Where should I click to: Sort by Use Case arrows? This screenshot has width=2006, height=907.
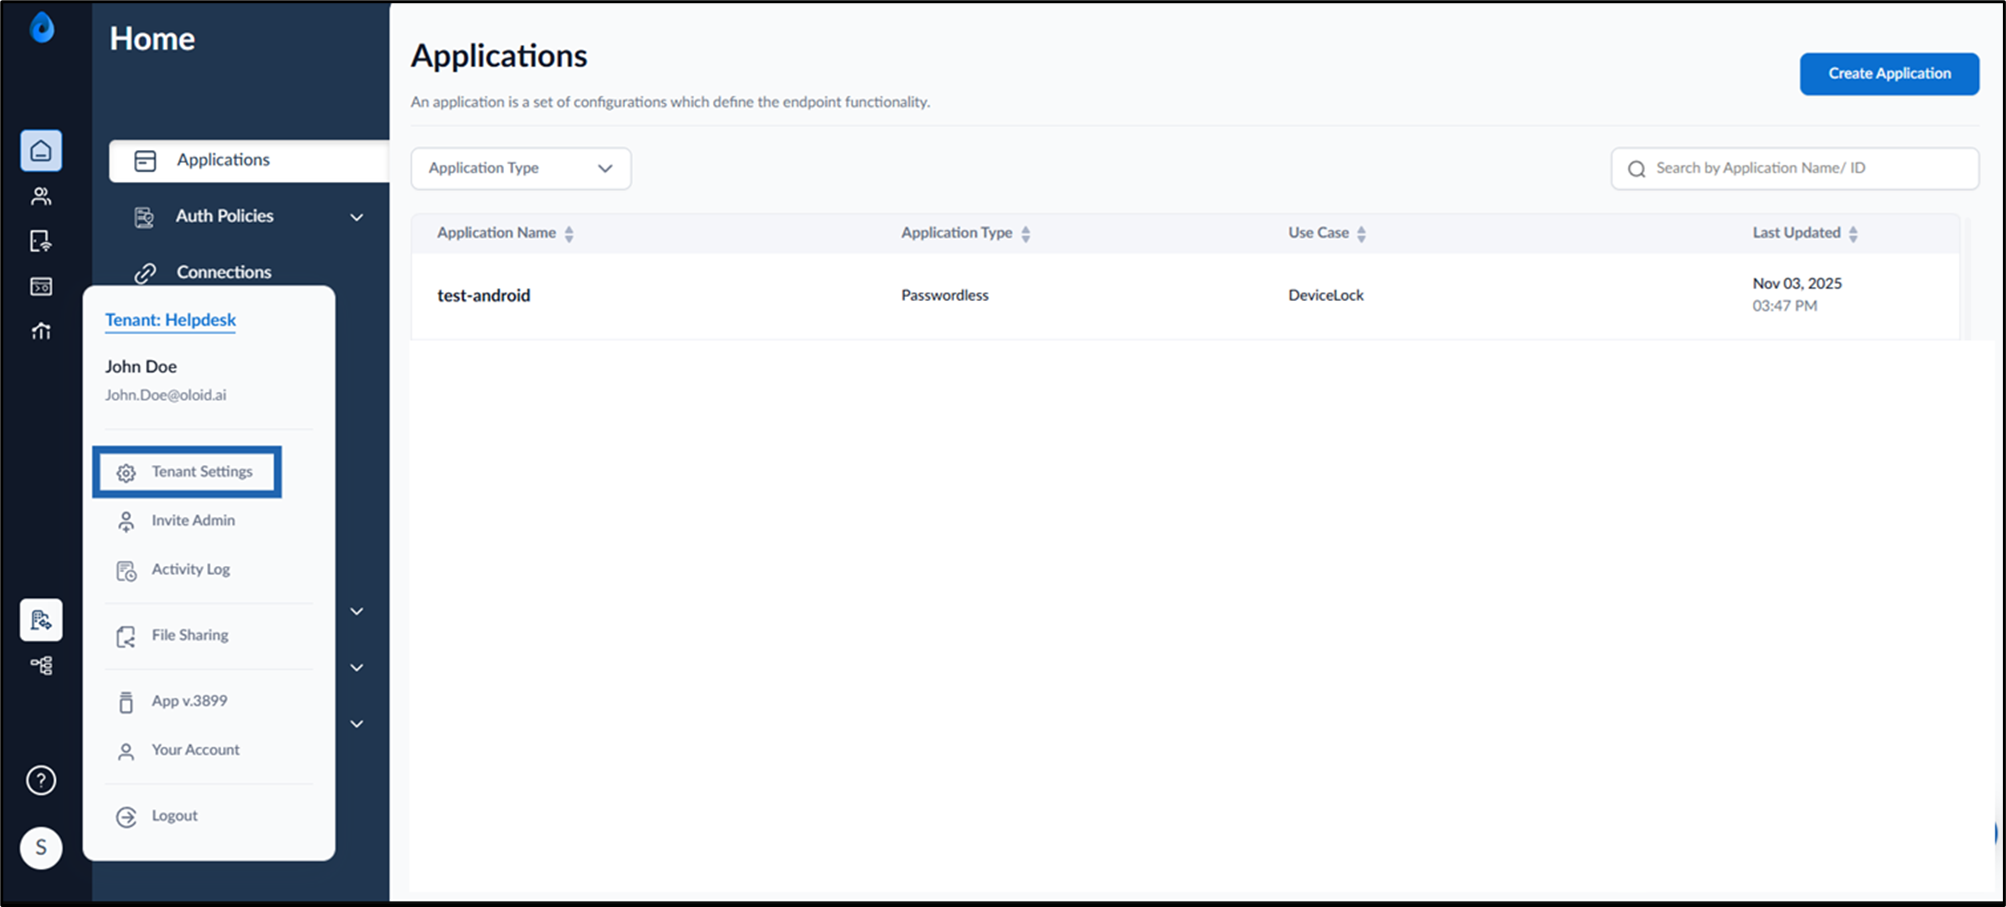(x=1361, y=234)
